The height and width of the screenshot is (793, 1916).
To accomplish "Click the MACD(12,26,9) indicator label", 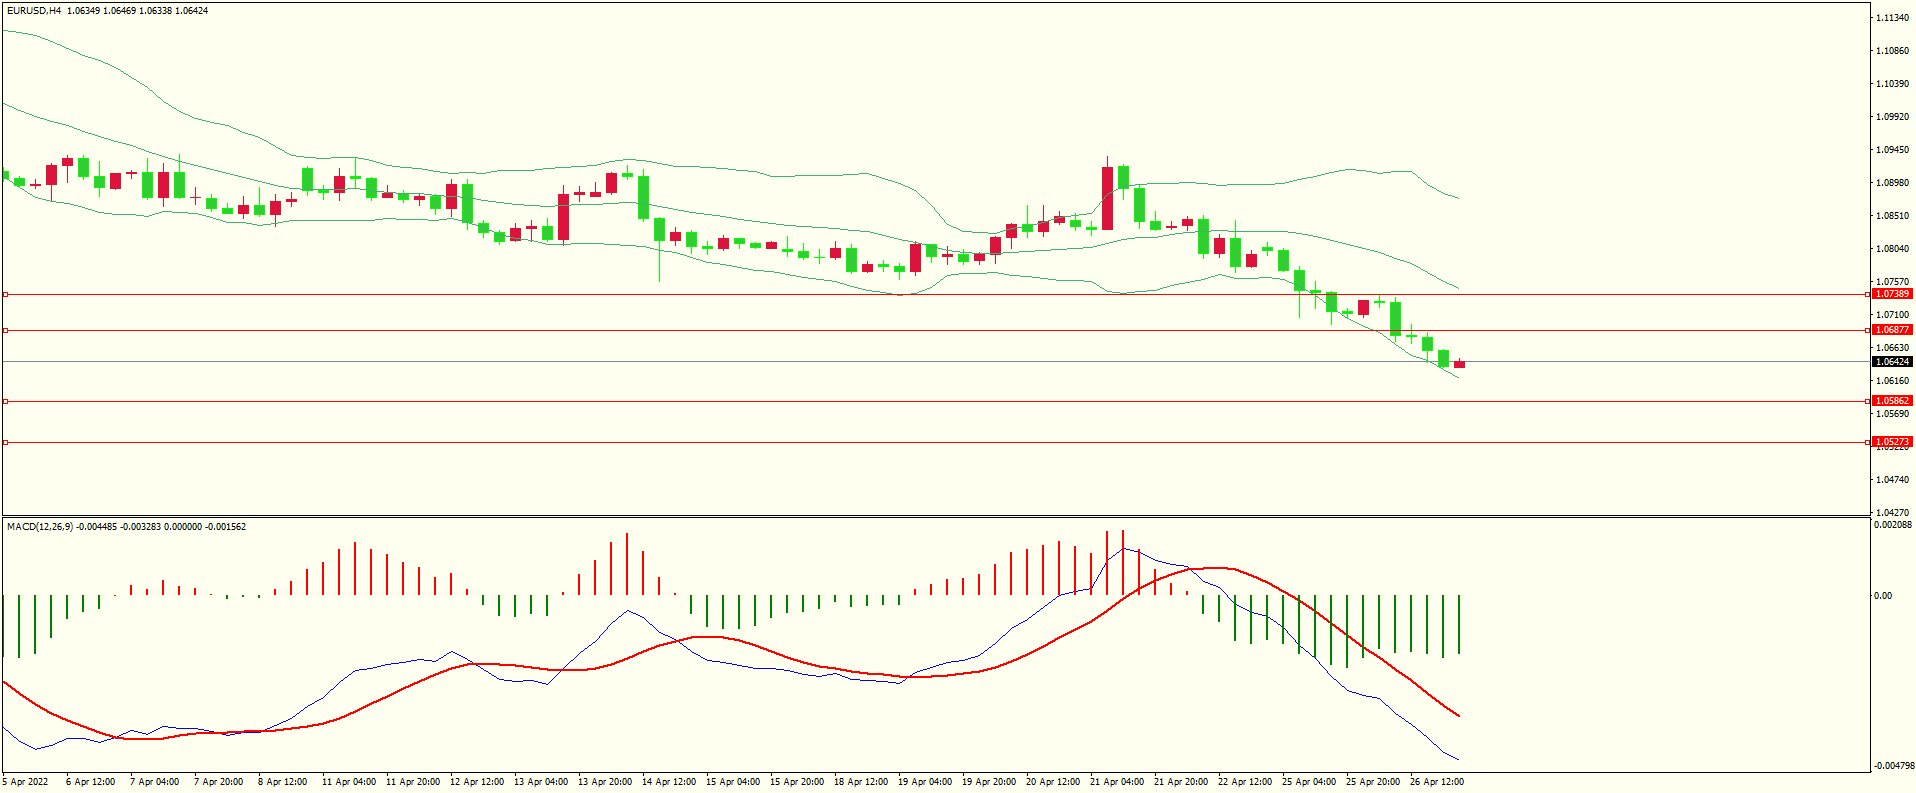I will tap(39, 527).
